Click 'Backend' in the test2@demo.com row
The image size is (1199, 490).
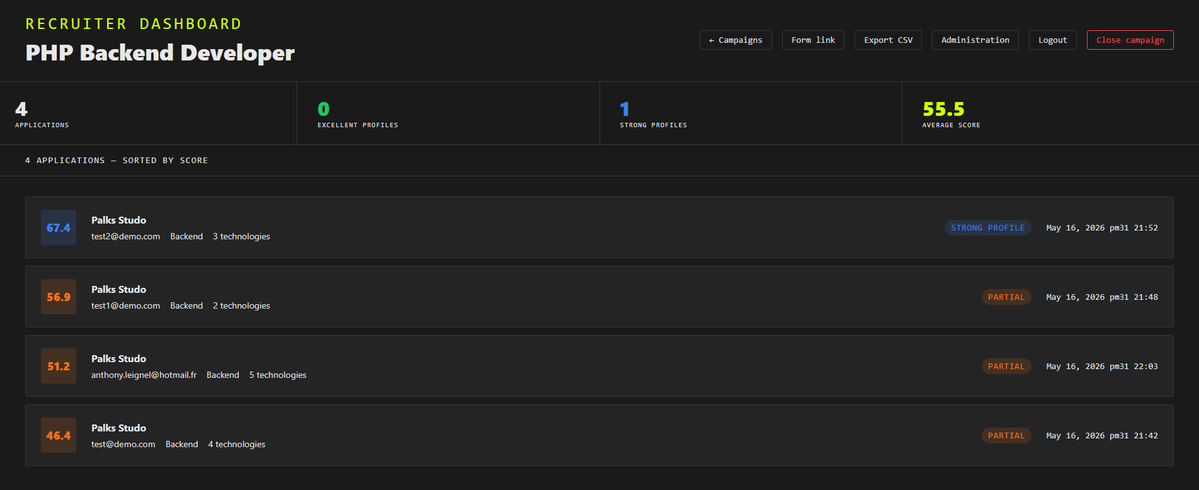[x=187, y=237]
